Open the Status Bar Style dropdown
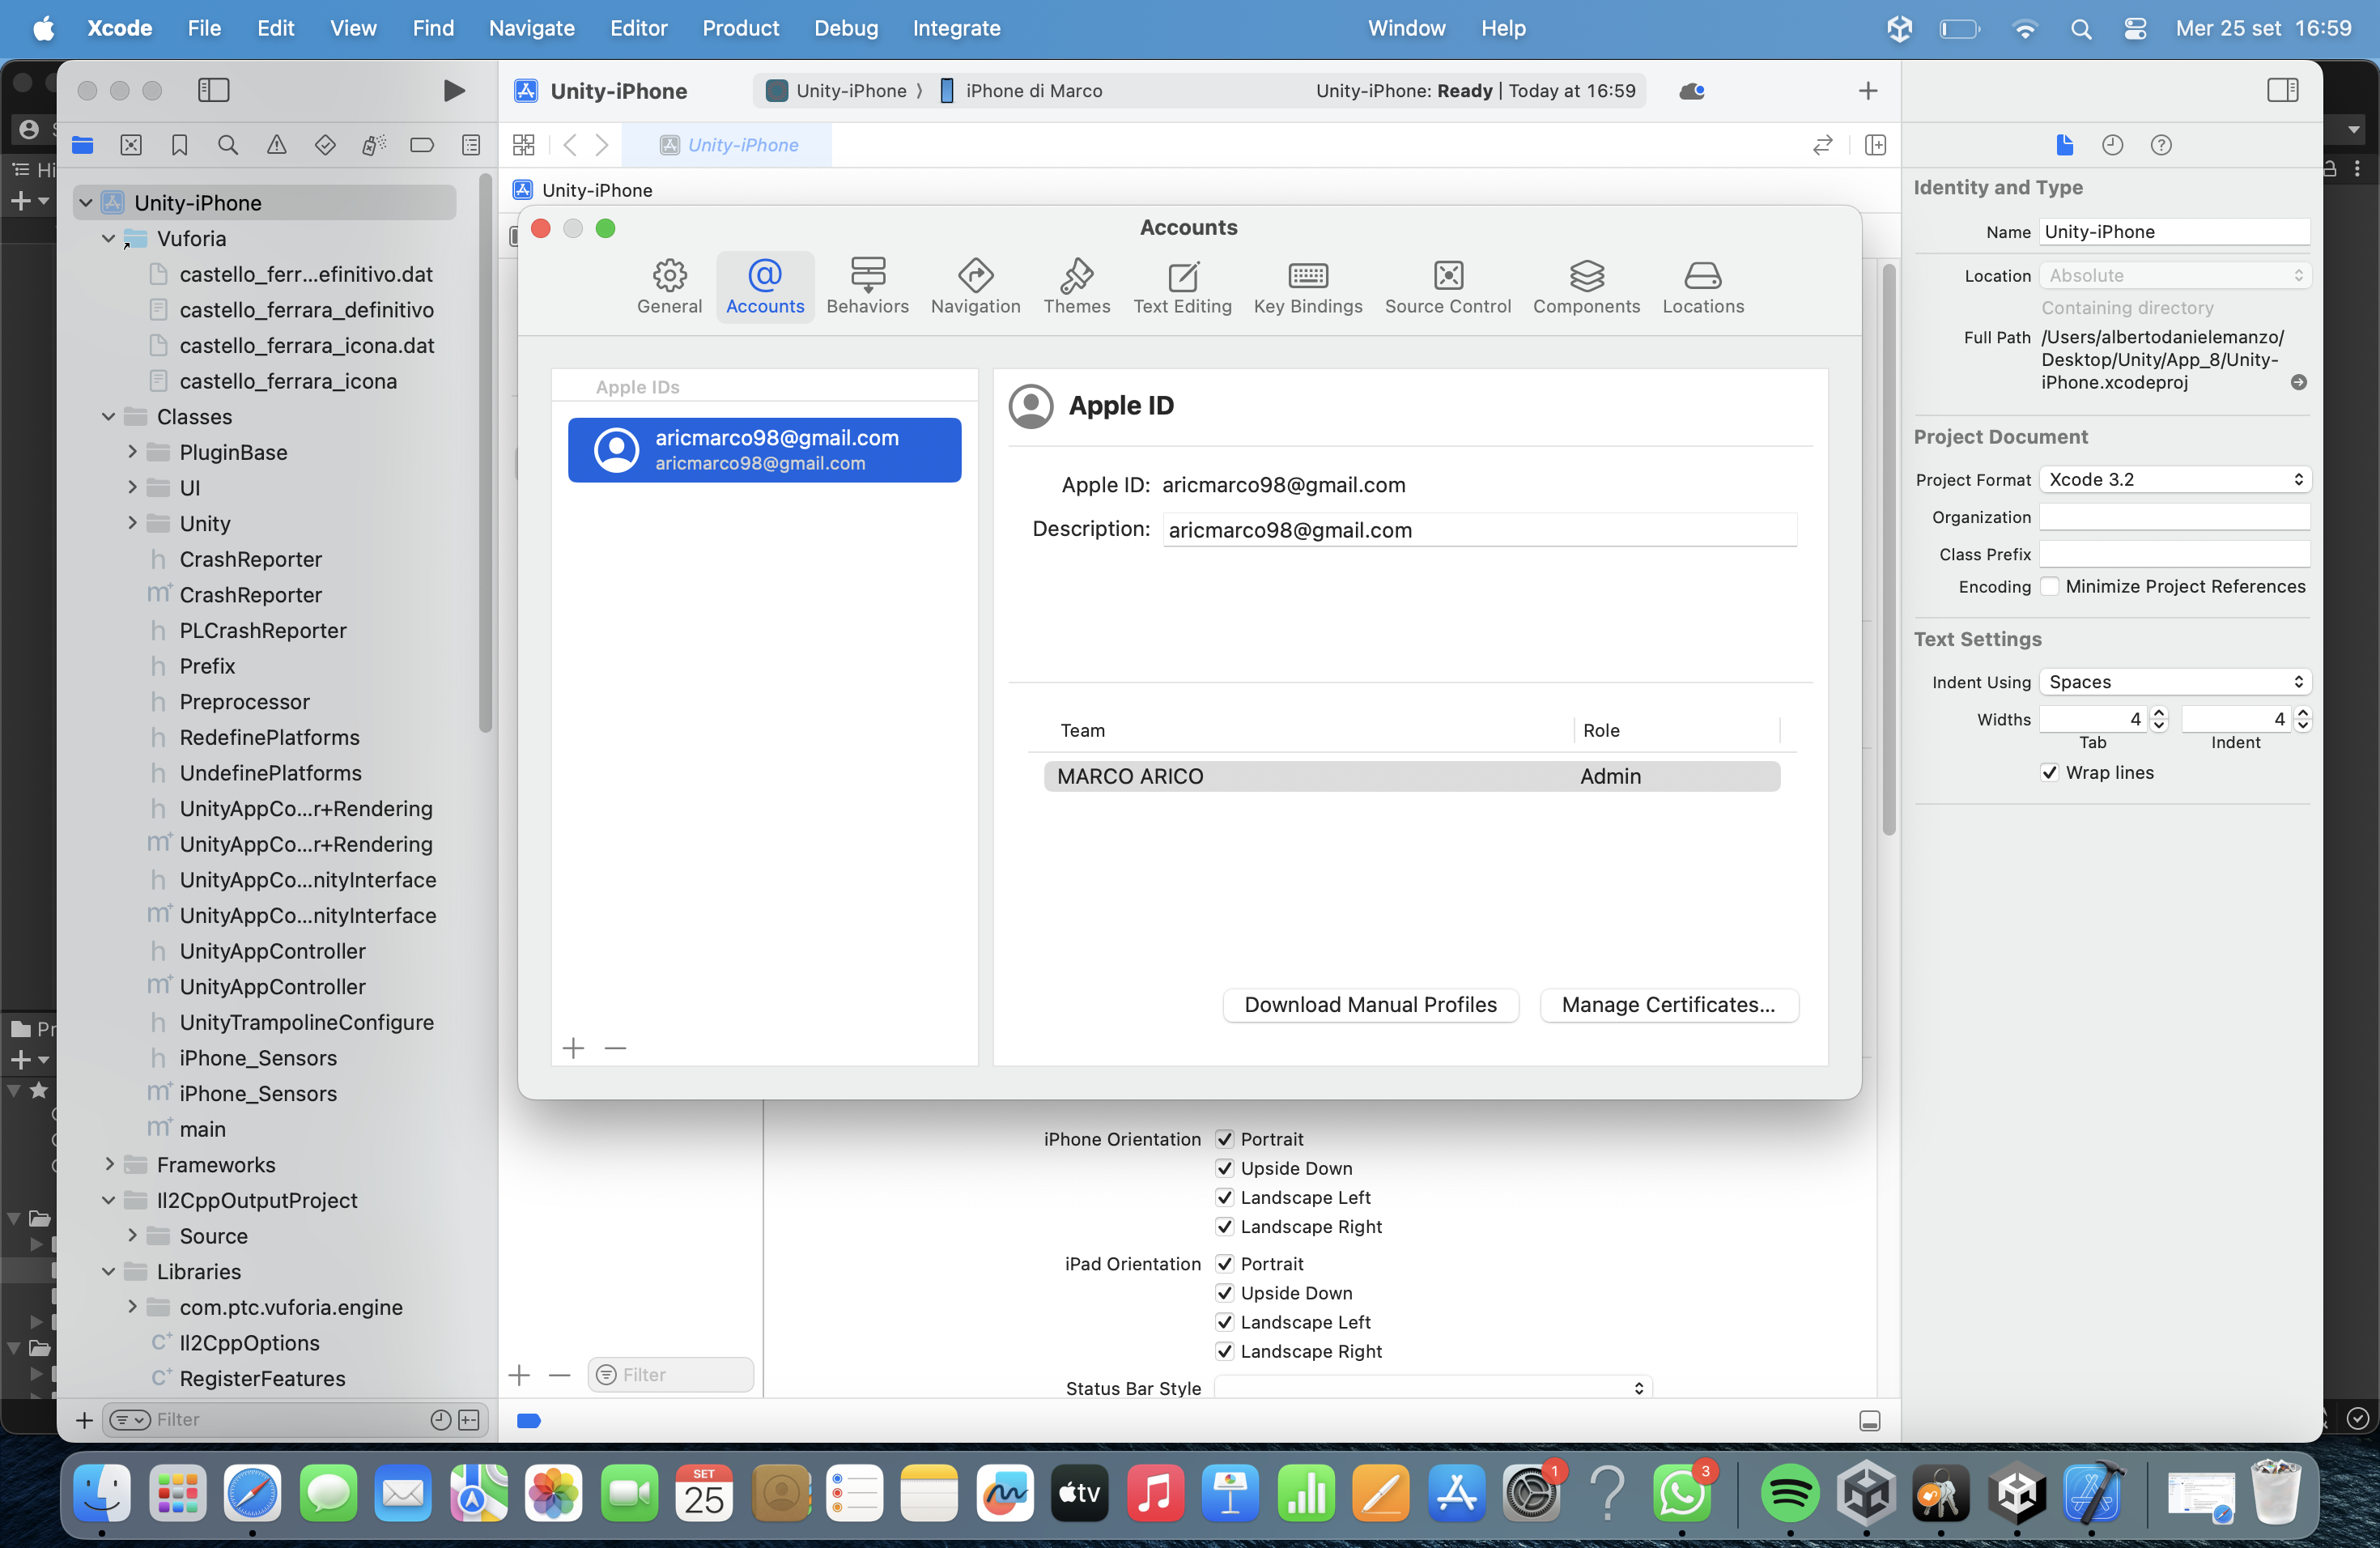Viewport: 2380px width, 1548px height. point(1433,1388)
